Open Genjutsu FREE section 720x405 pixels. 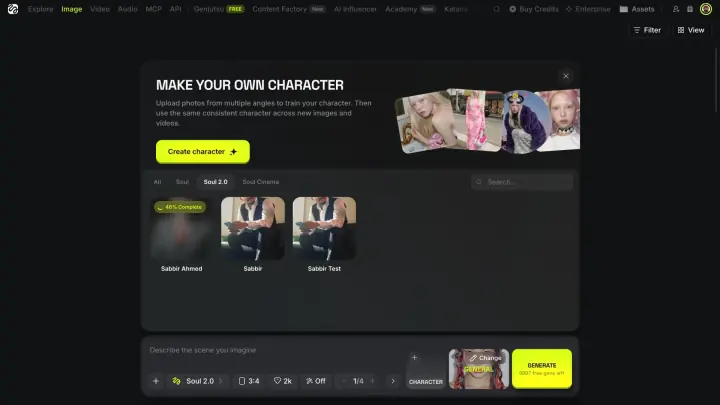(x=219, y=9)
